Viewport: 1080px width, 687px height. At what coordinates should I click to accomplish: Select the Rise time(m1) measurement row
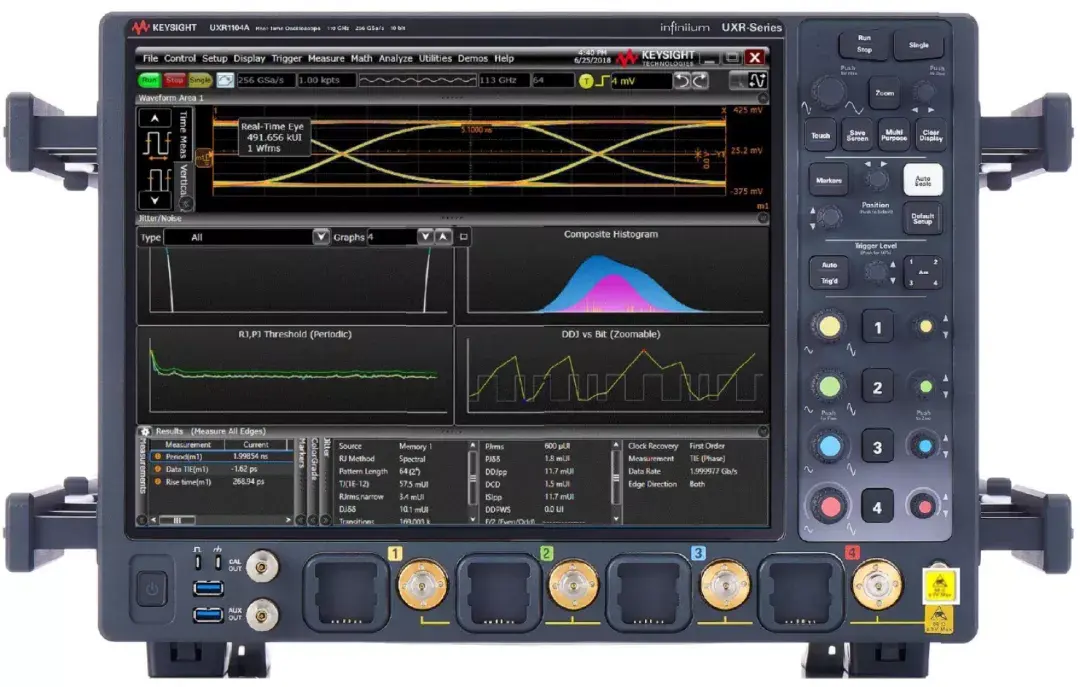(x=220, y=482)
